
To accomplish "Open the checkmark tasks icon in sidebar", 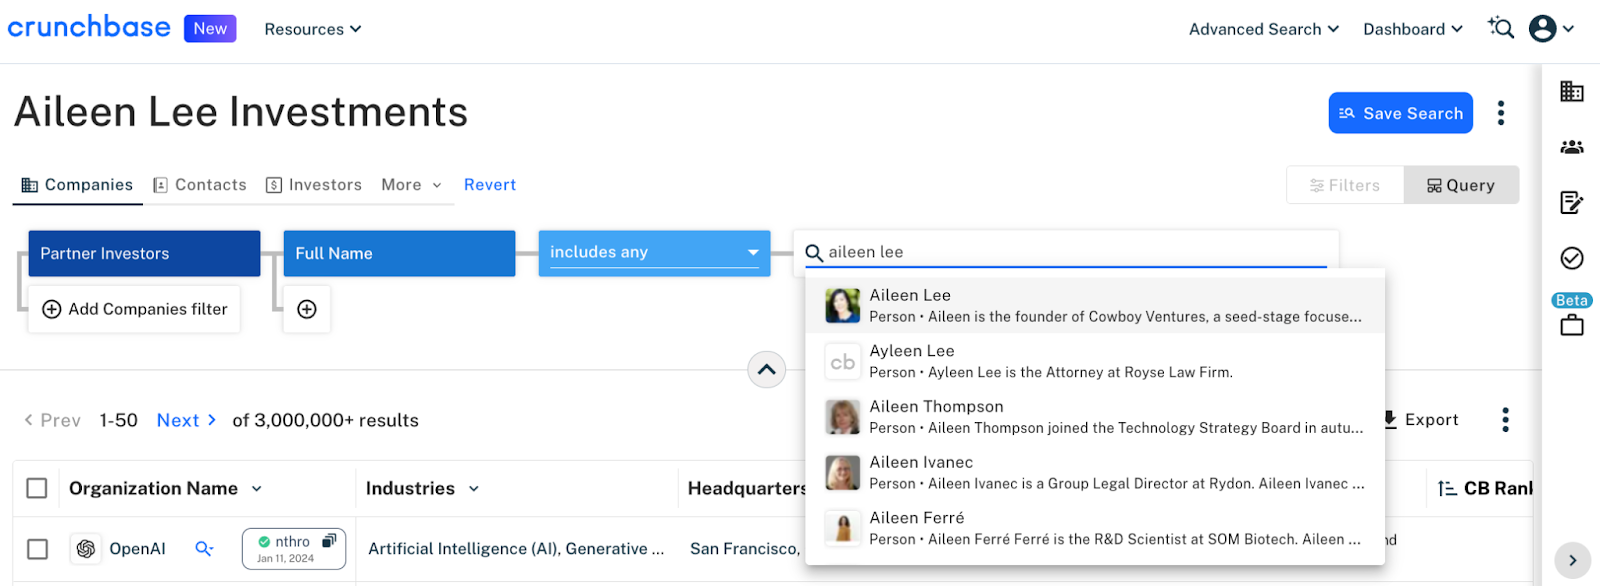I will tap(1572, 259).
